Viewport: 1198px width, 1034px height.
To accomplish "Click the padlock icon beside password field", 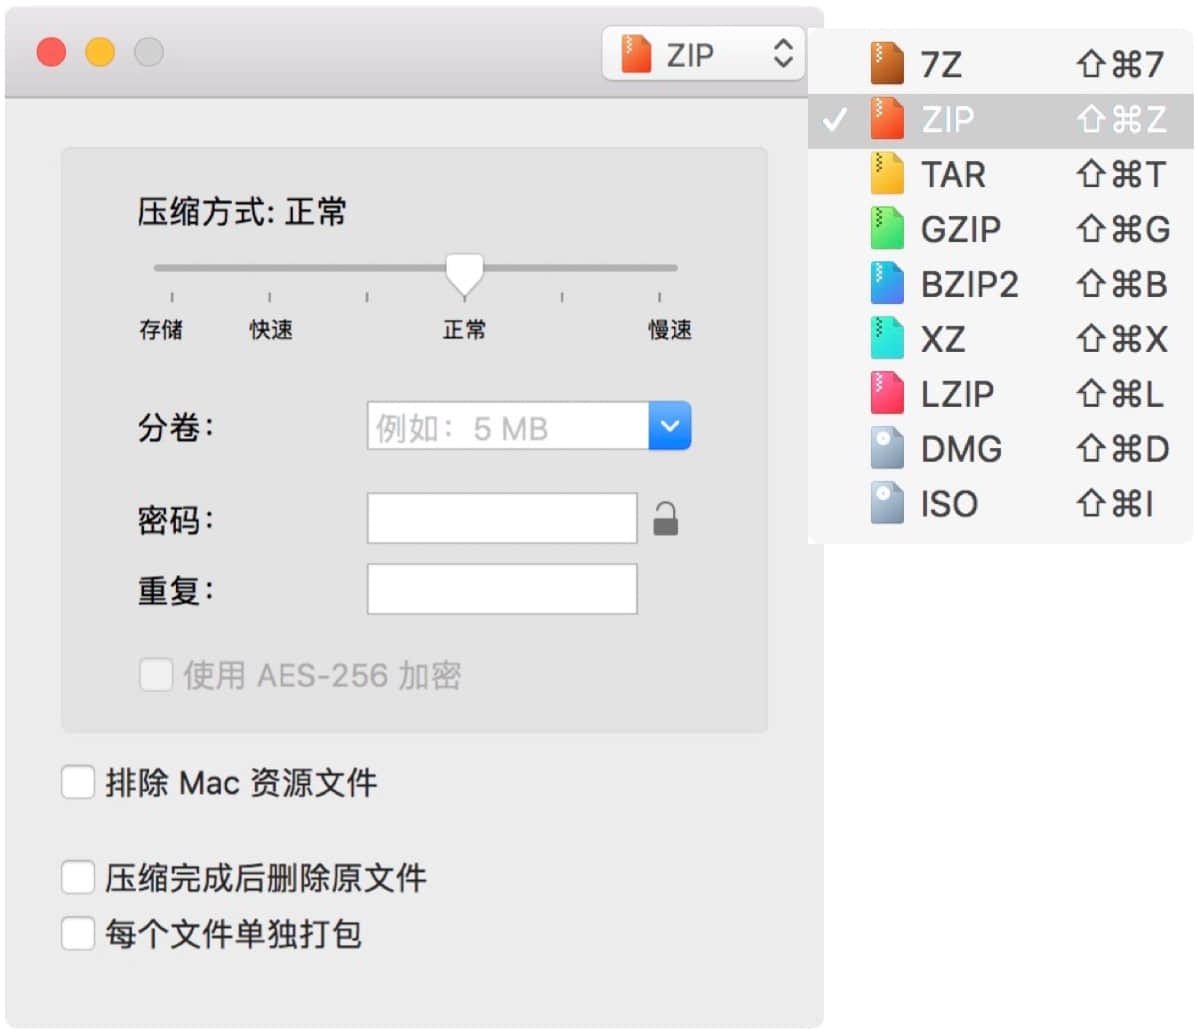I will click(x=665, y=519).
